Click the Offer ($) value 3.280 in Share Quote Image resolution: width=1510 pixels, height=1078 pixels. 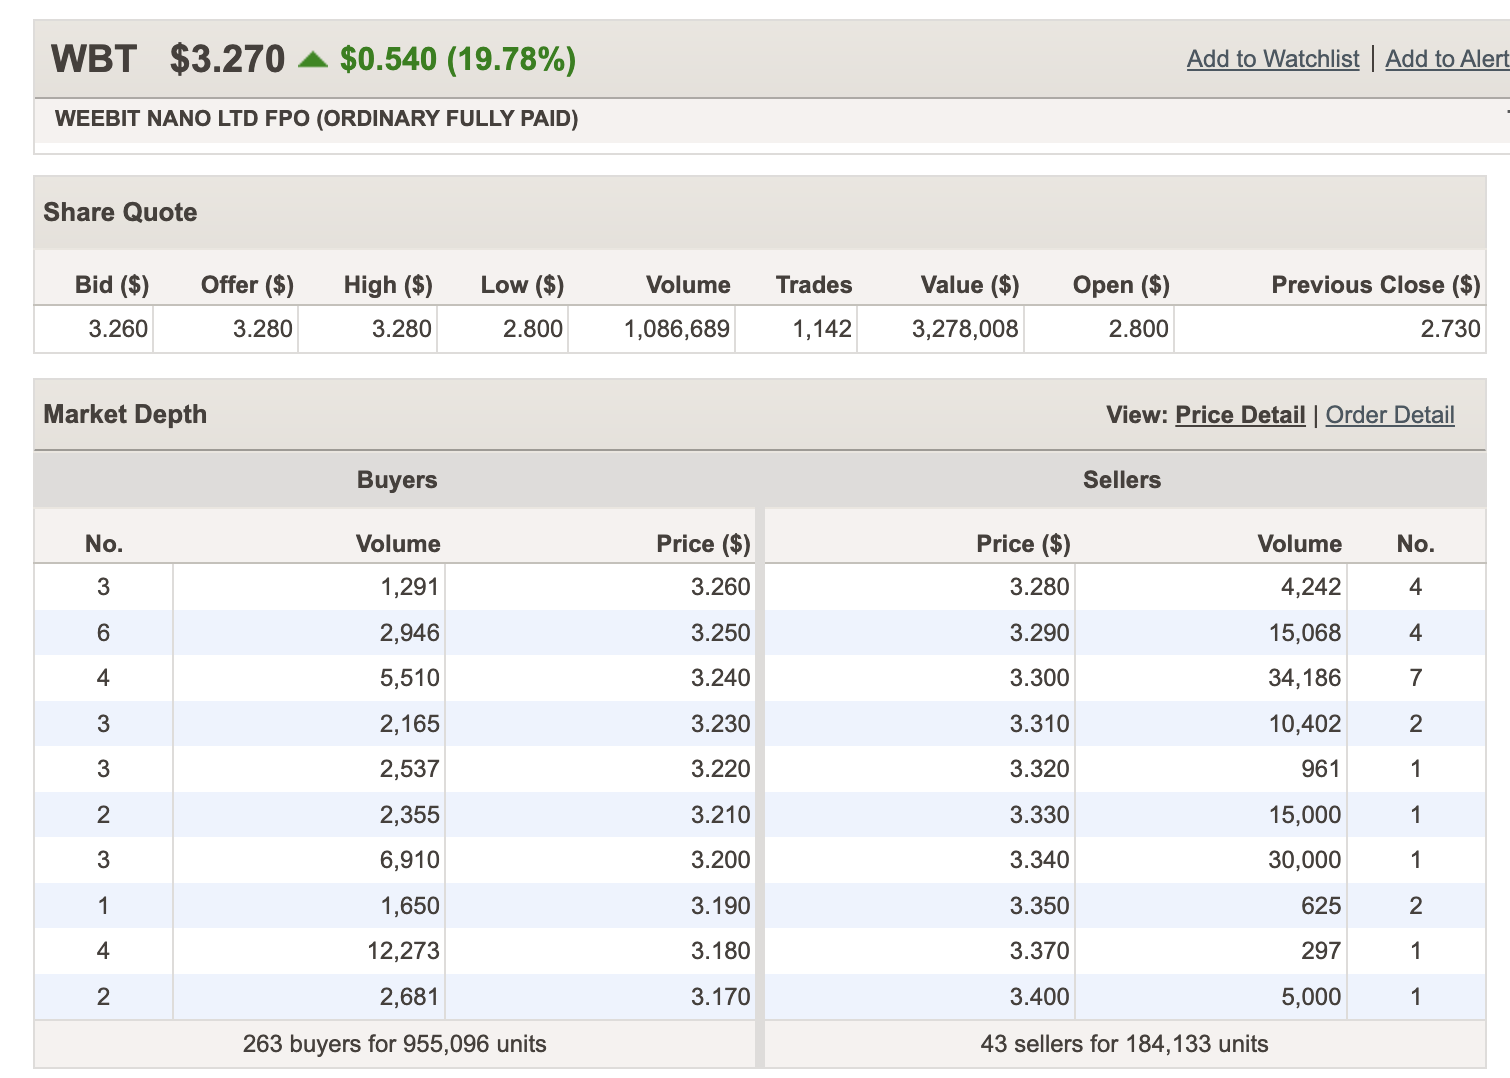(x=262, y=329)
